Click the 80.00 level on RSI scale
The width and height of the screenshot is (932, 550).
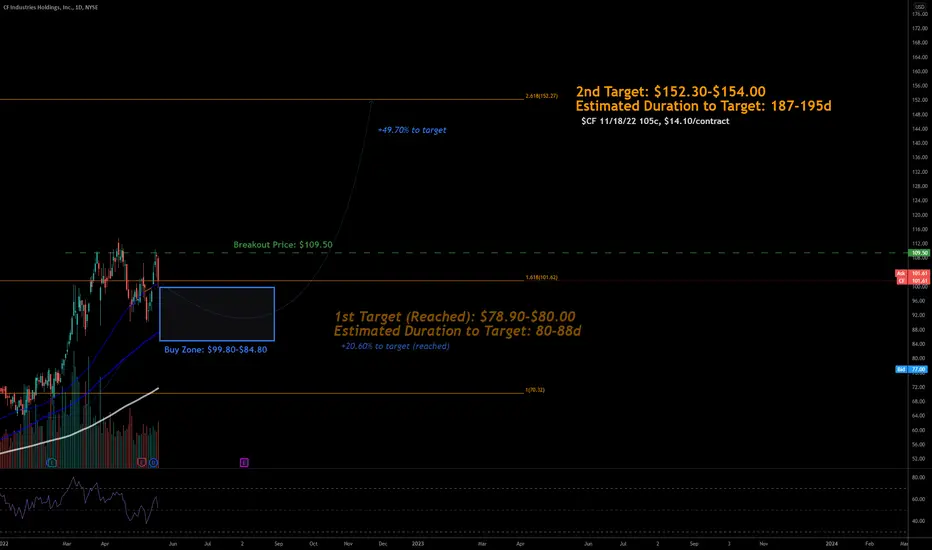[918, 477]
